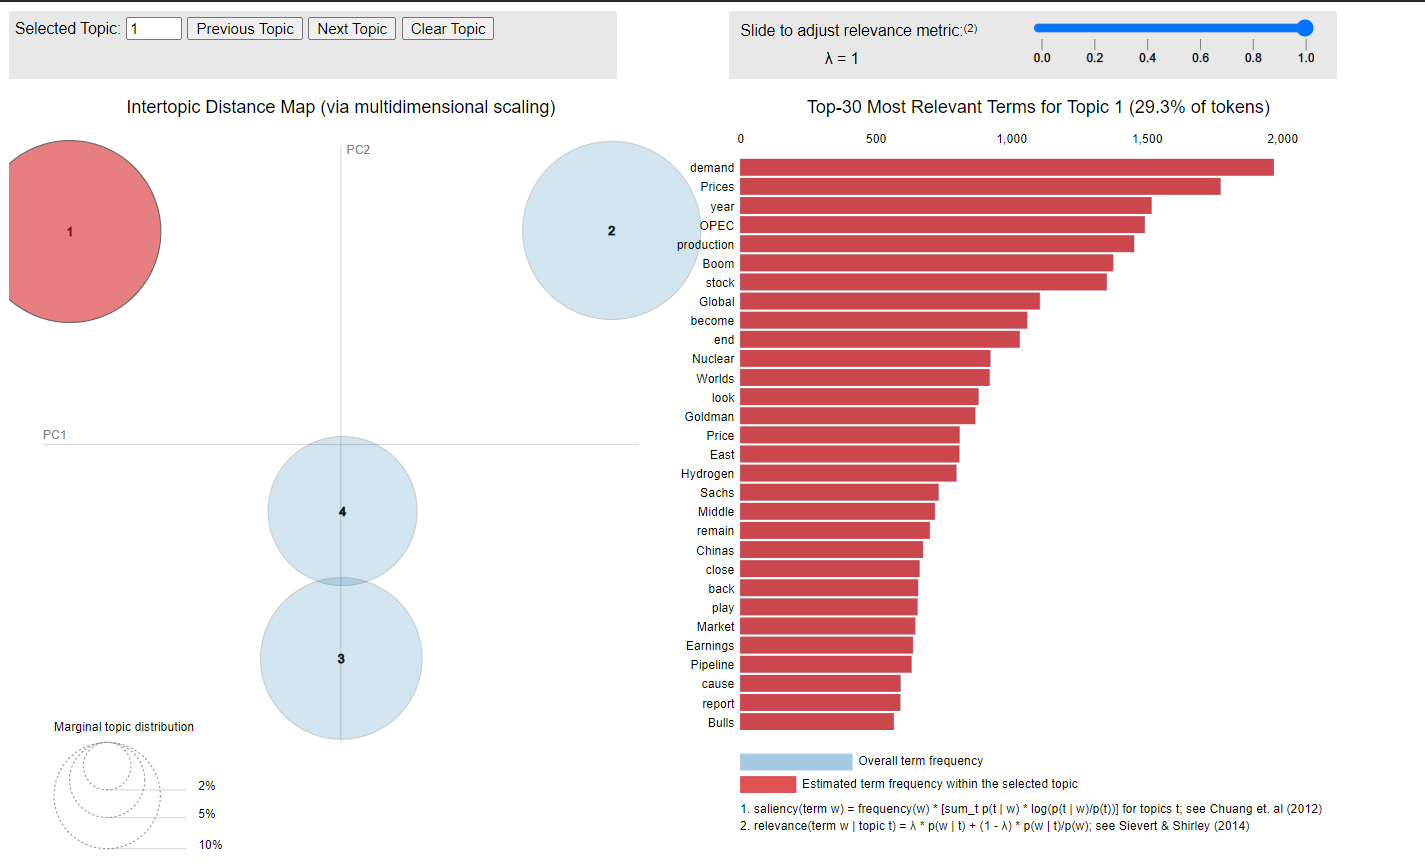Click the 'Nuclear' term bar
This screenshot has height=868, width=1425.
[865, 358]
